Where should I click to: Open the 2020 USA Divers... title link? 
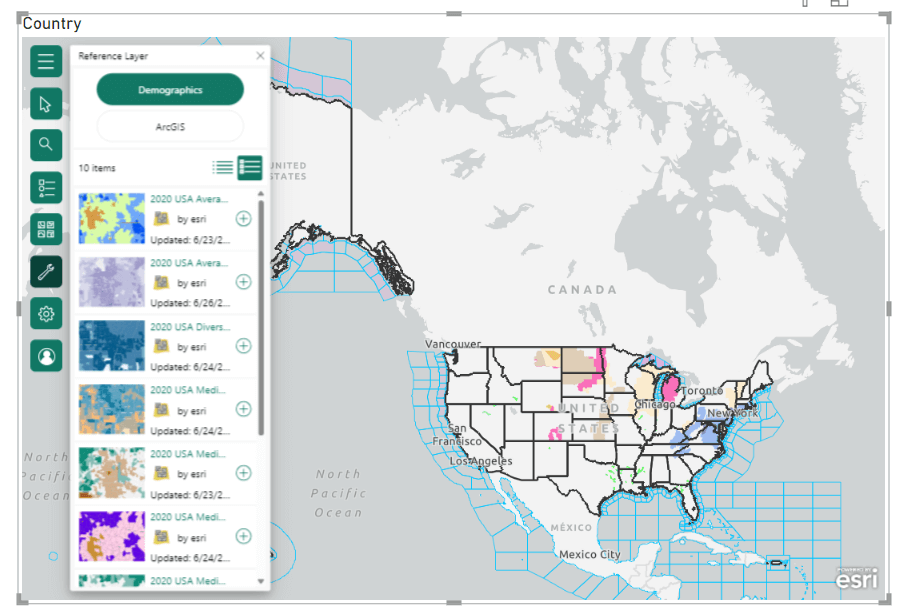[x=190, y=327]
